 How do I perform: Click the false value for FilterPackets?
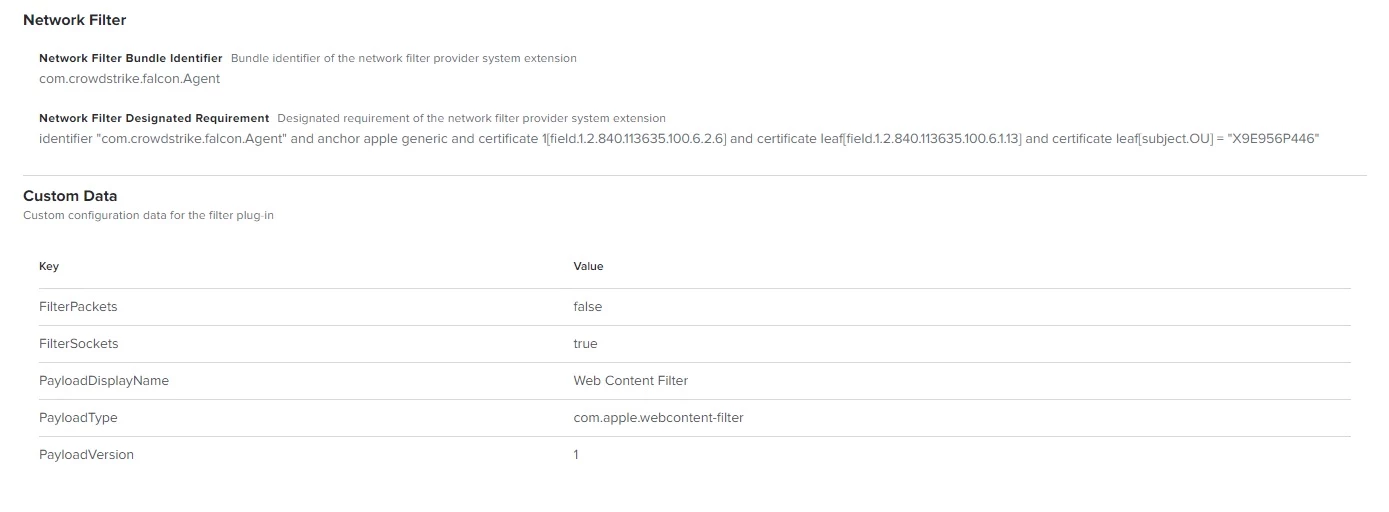pos(588,307)
